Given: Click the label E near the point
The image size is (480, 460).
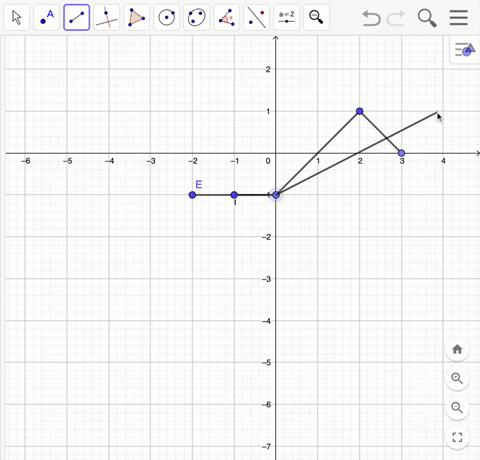Looking at the screenshot, I should tap(199, 184).
